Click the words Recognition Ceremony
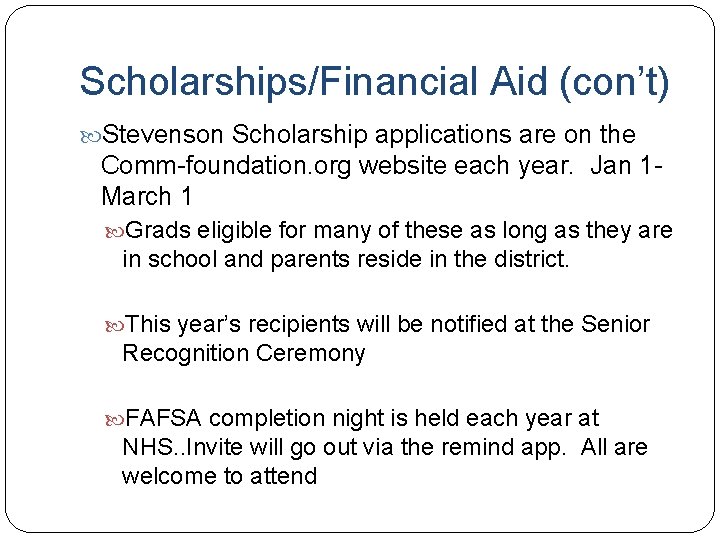The width and height of the screenshot is (720, 540). coord(243,353)
